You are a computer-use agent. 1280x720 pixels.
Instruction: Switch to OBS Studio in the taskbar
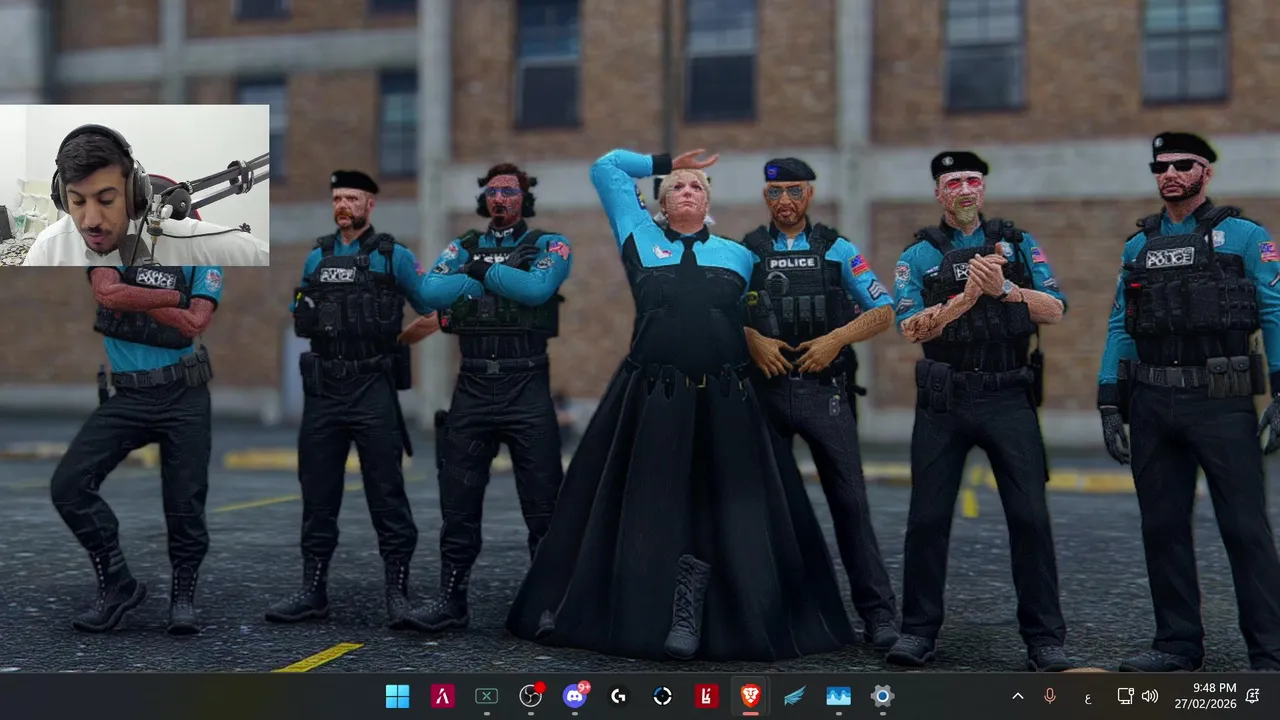(x=531, y=696)
